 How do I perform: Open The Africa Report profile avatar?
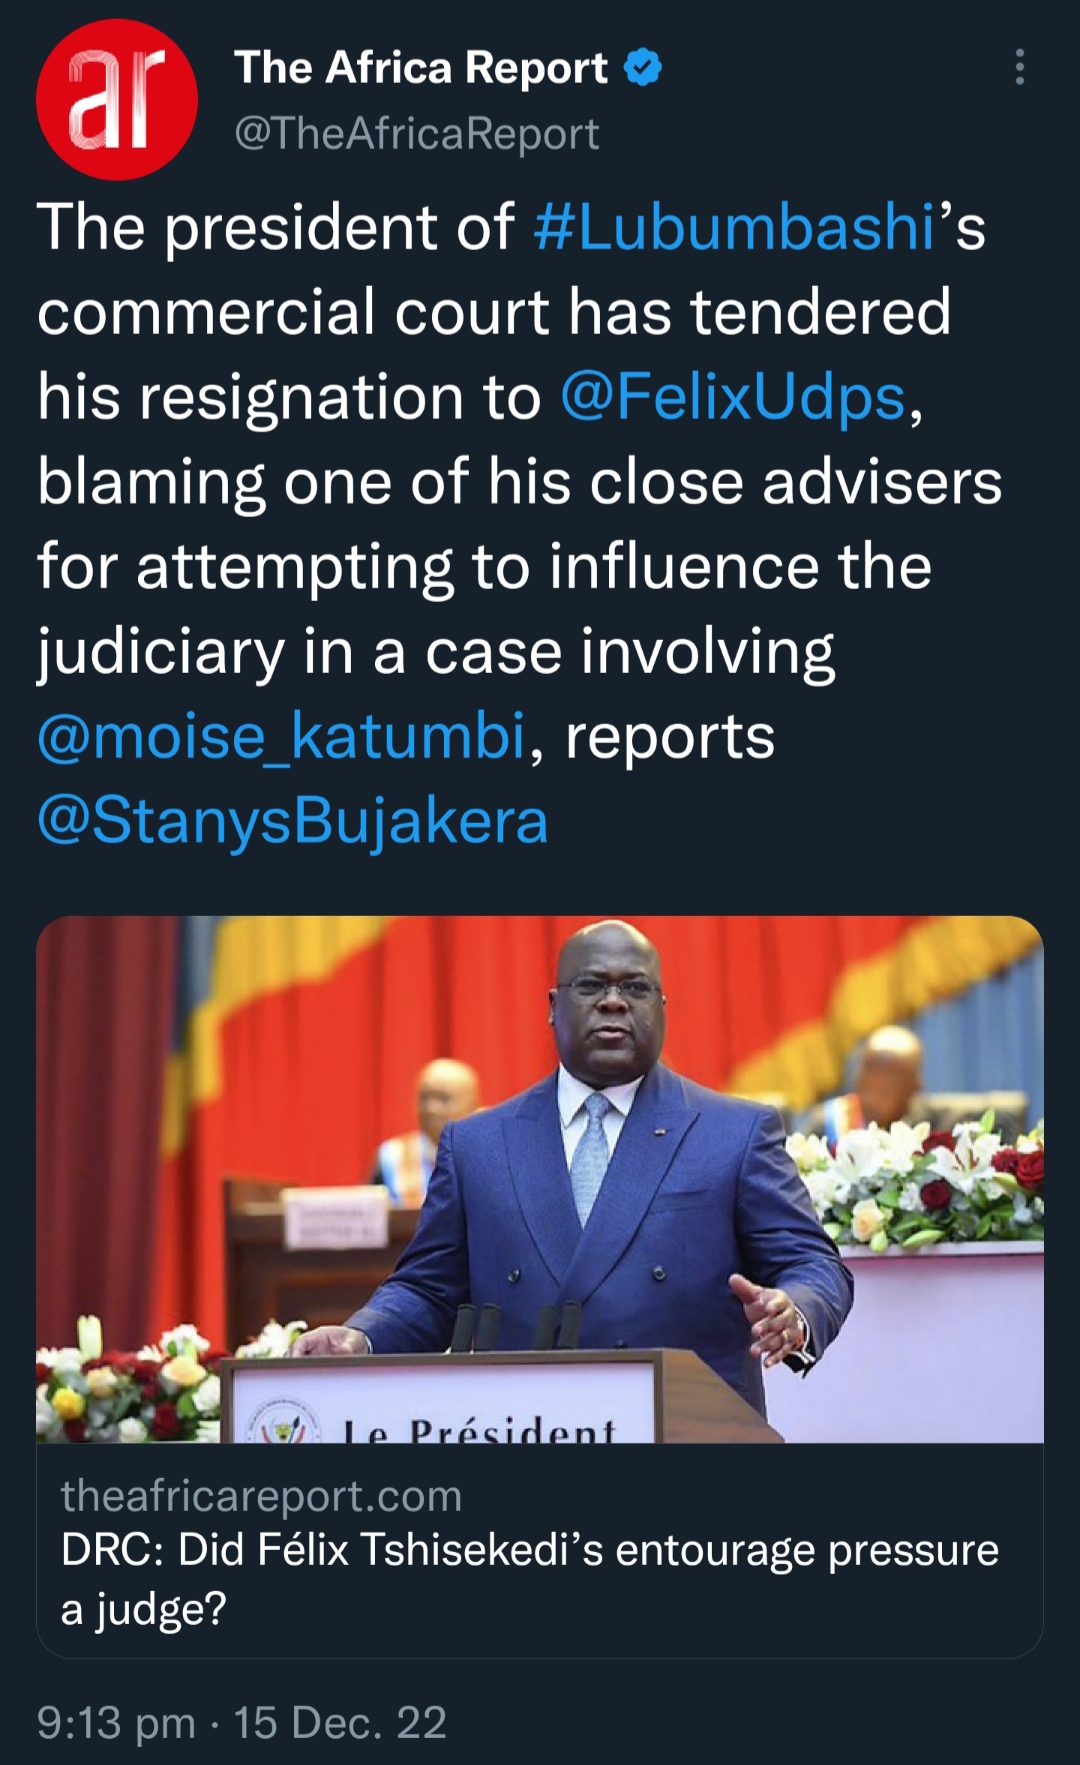pyautogui.click(x=117, y=100)
